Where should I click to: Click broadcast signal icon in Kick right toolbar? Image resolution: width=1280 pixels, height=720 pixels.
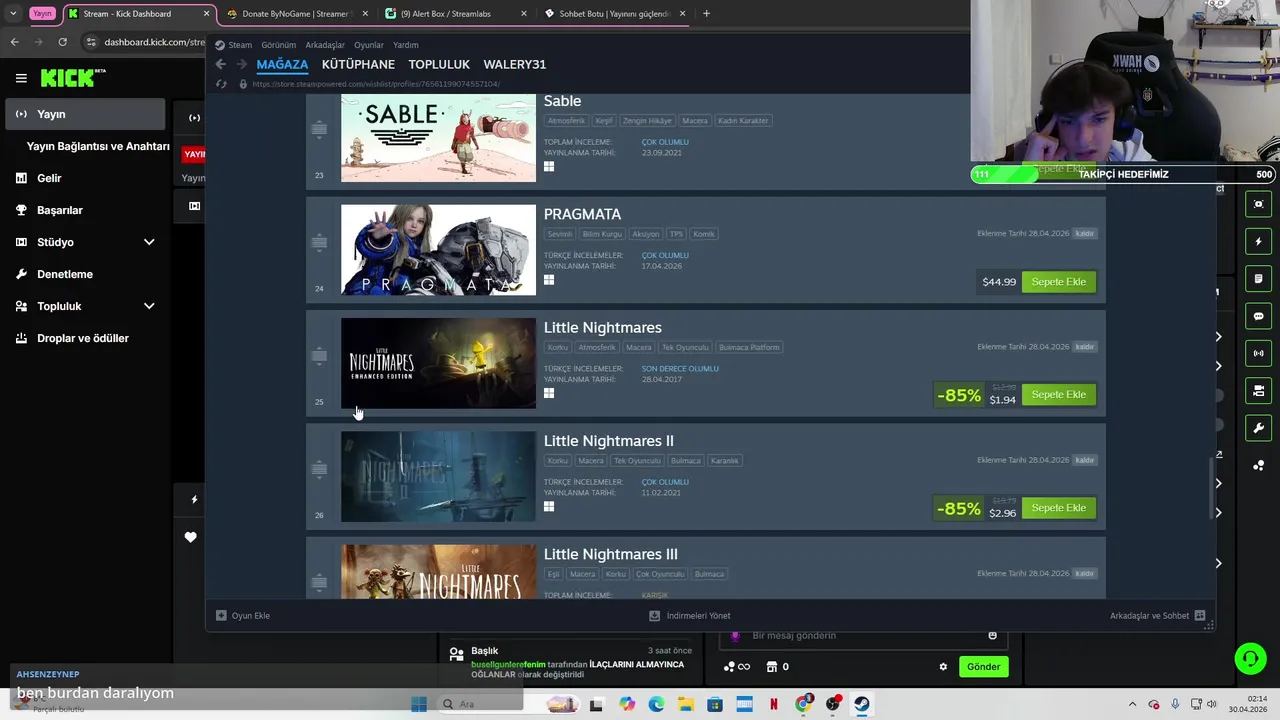(x=1258, y=353)
